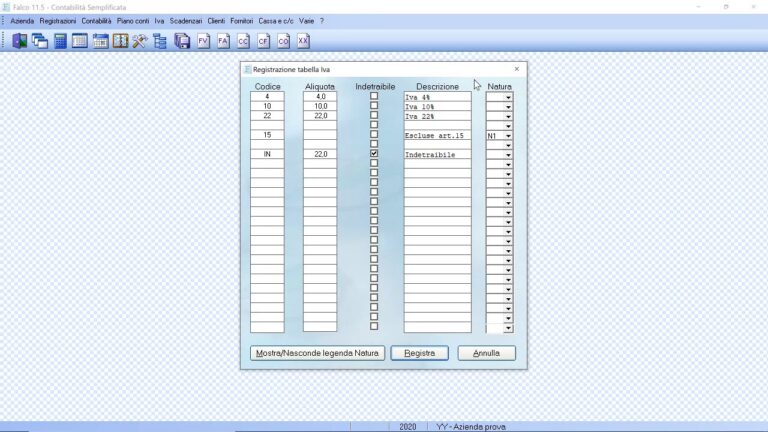
Task: Open the Iva menu
Action: pyautogui.click(x=159, y=21)
